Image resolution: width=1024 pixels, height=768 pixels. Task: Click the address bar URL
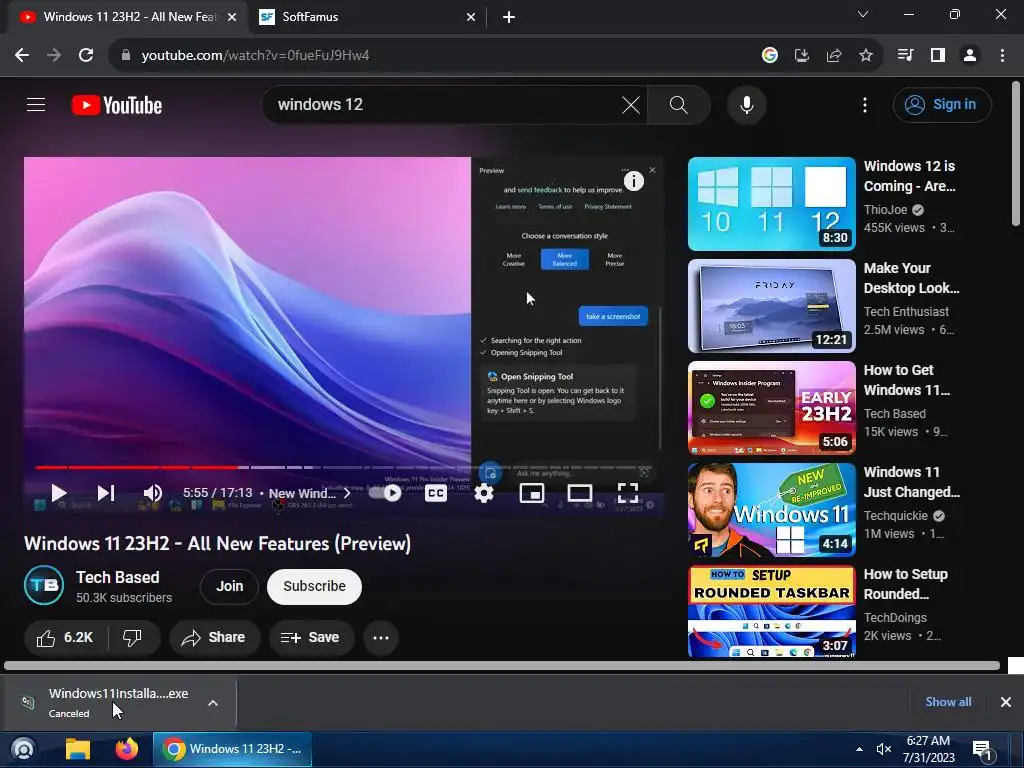[255, 56]
